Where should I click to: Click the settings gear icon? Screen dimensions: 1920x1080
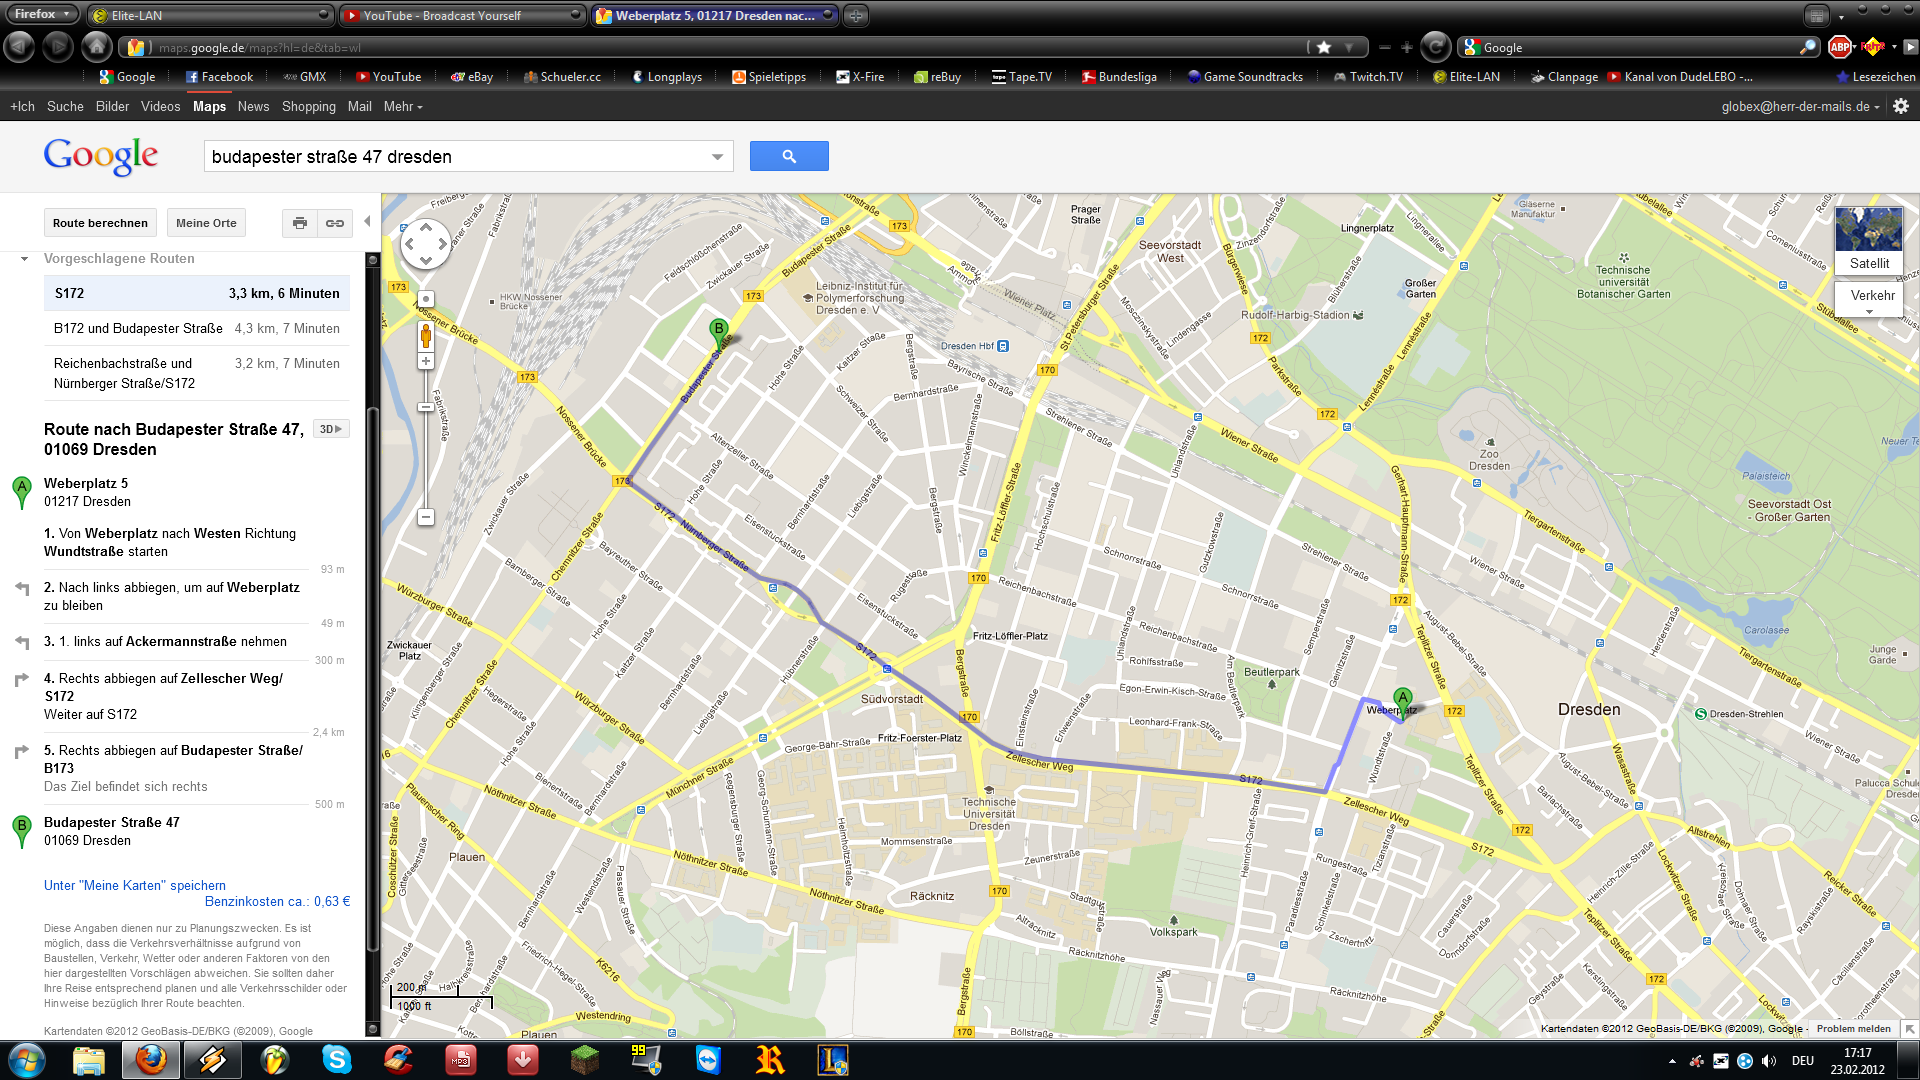(1901, 106)
